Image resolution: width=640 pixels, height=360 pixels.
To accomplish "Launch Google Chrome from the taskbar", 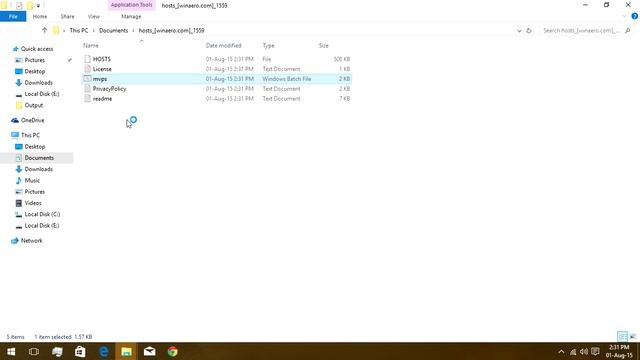I will click(x=173, y=351).
